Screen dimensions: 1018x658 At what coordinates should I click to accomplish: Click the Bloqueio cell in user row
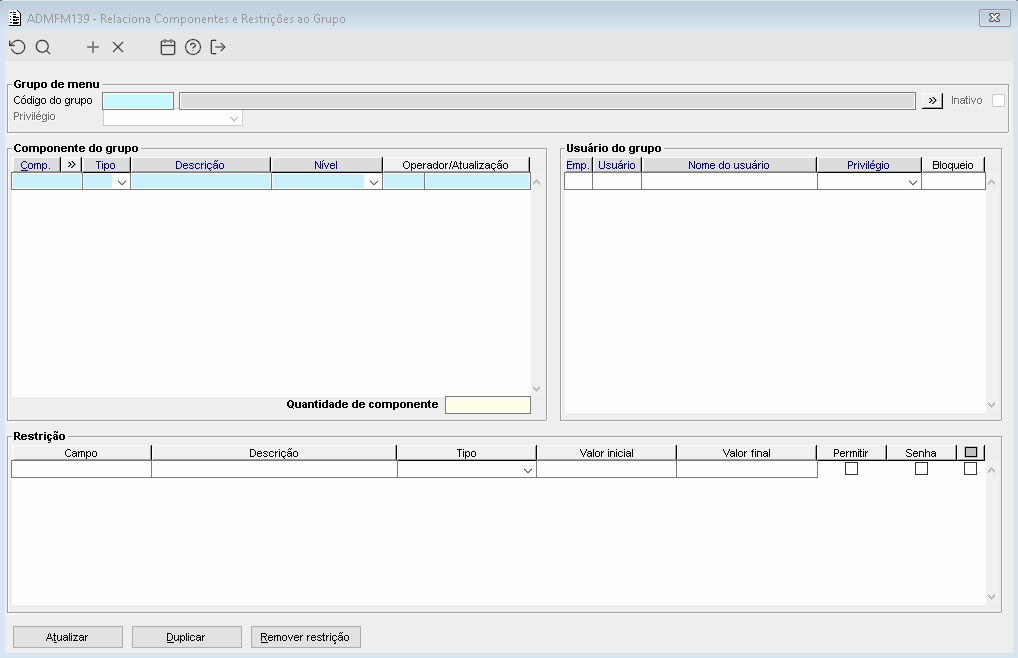[x=953, y=182]
